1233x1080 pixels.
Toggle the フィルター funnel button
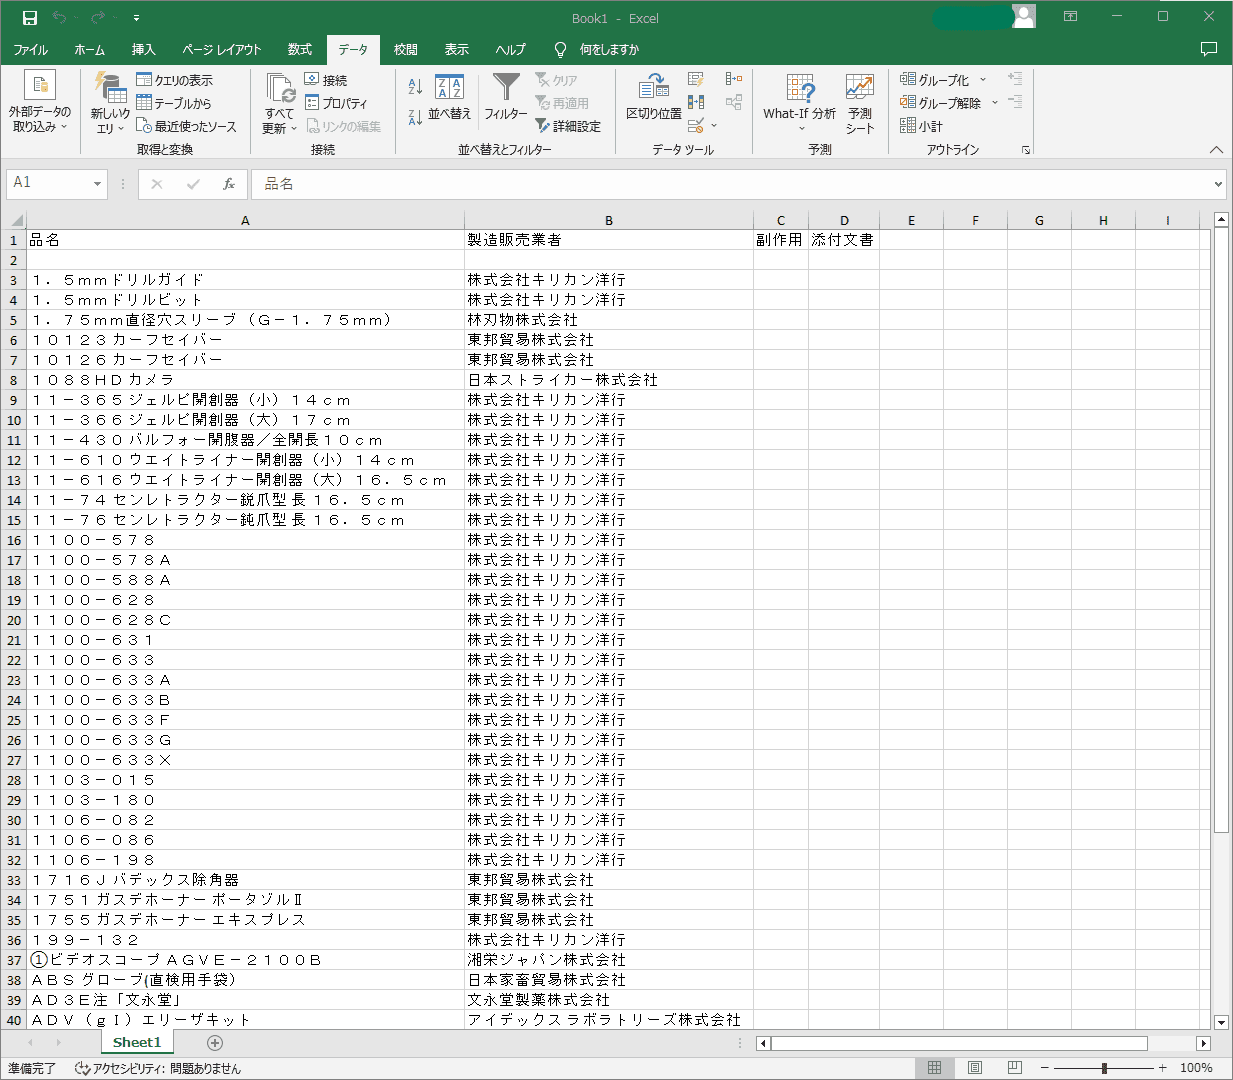(506, 98)
